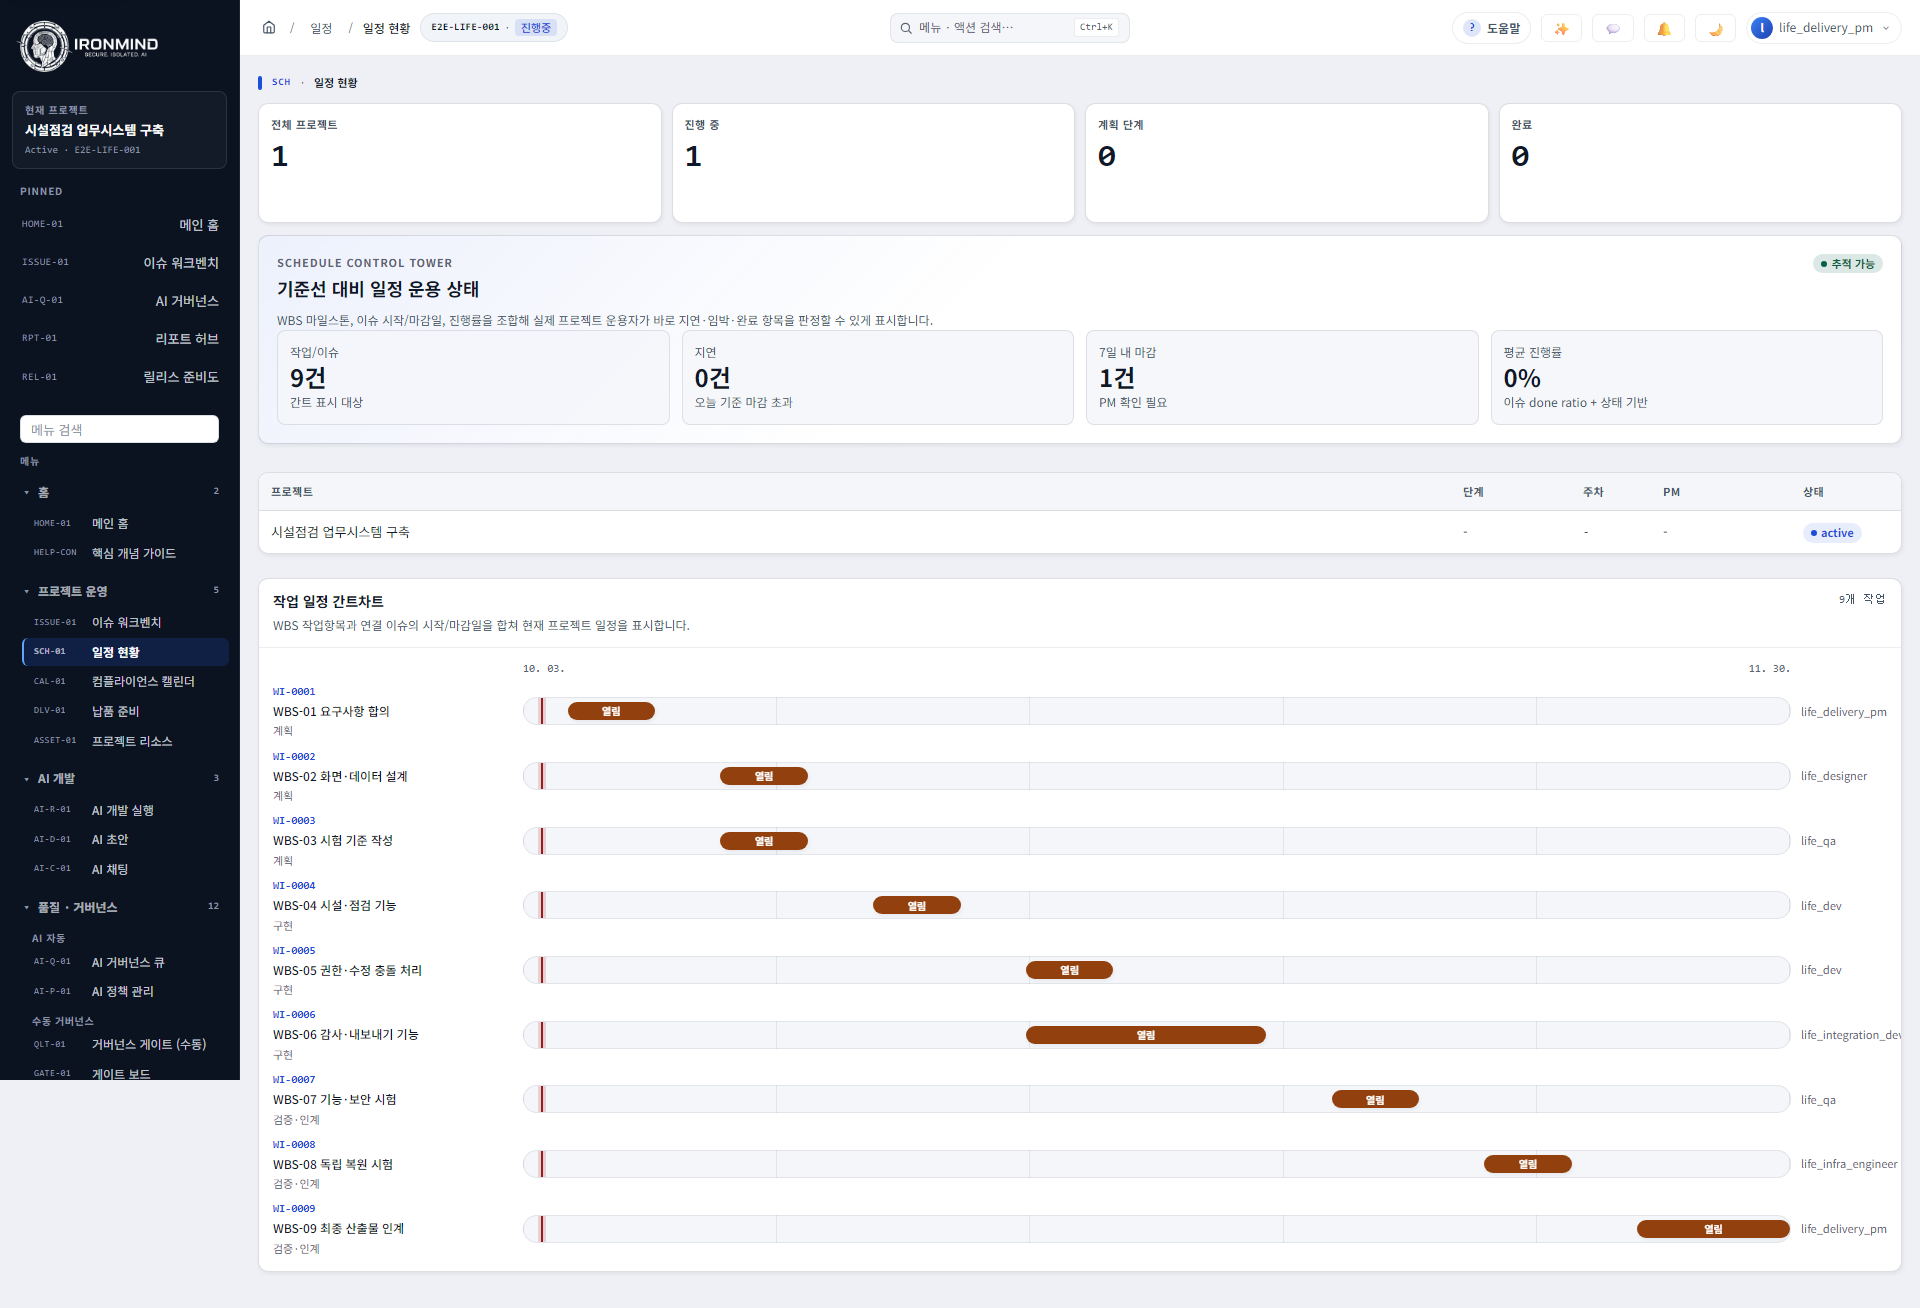Open the WI-0005 work item link
1920x1308 pixels.
tap(294, 950)
